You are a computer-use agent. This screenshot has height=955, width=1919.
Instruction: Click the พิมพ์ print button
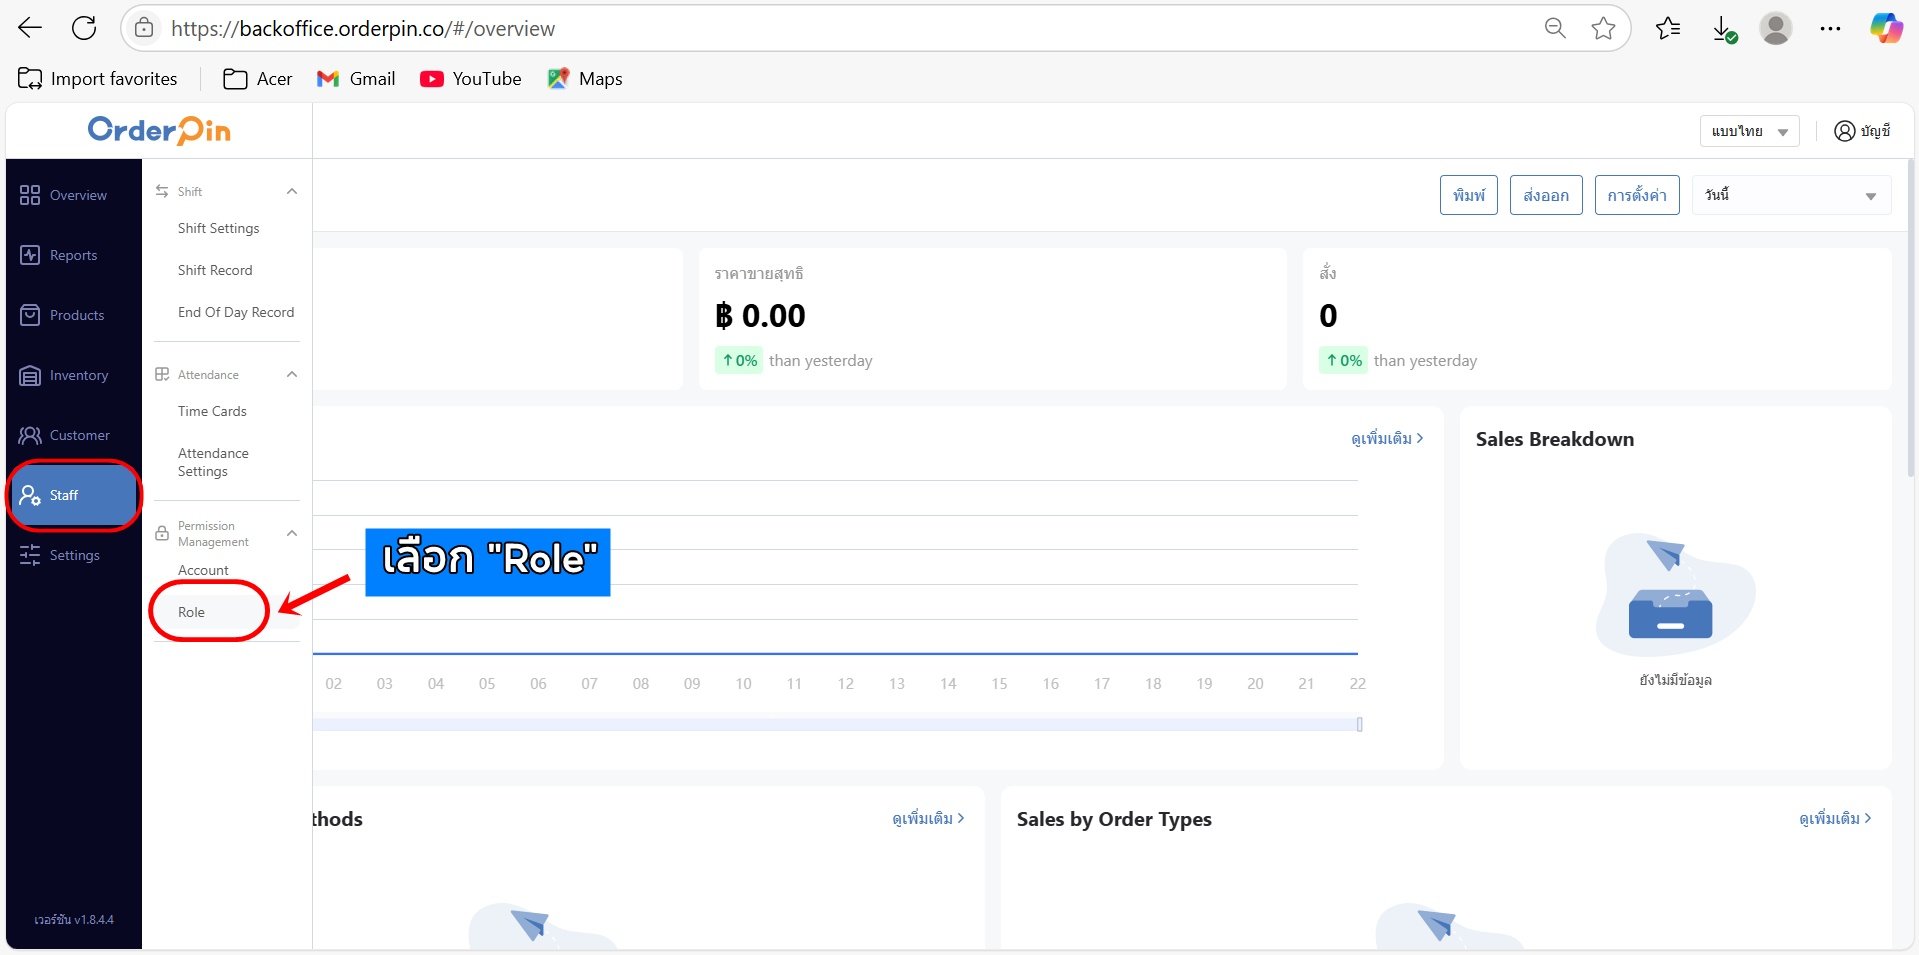1469,195
